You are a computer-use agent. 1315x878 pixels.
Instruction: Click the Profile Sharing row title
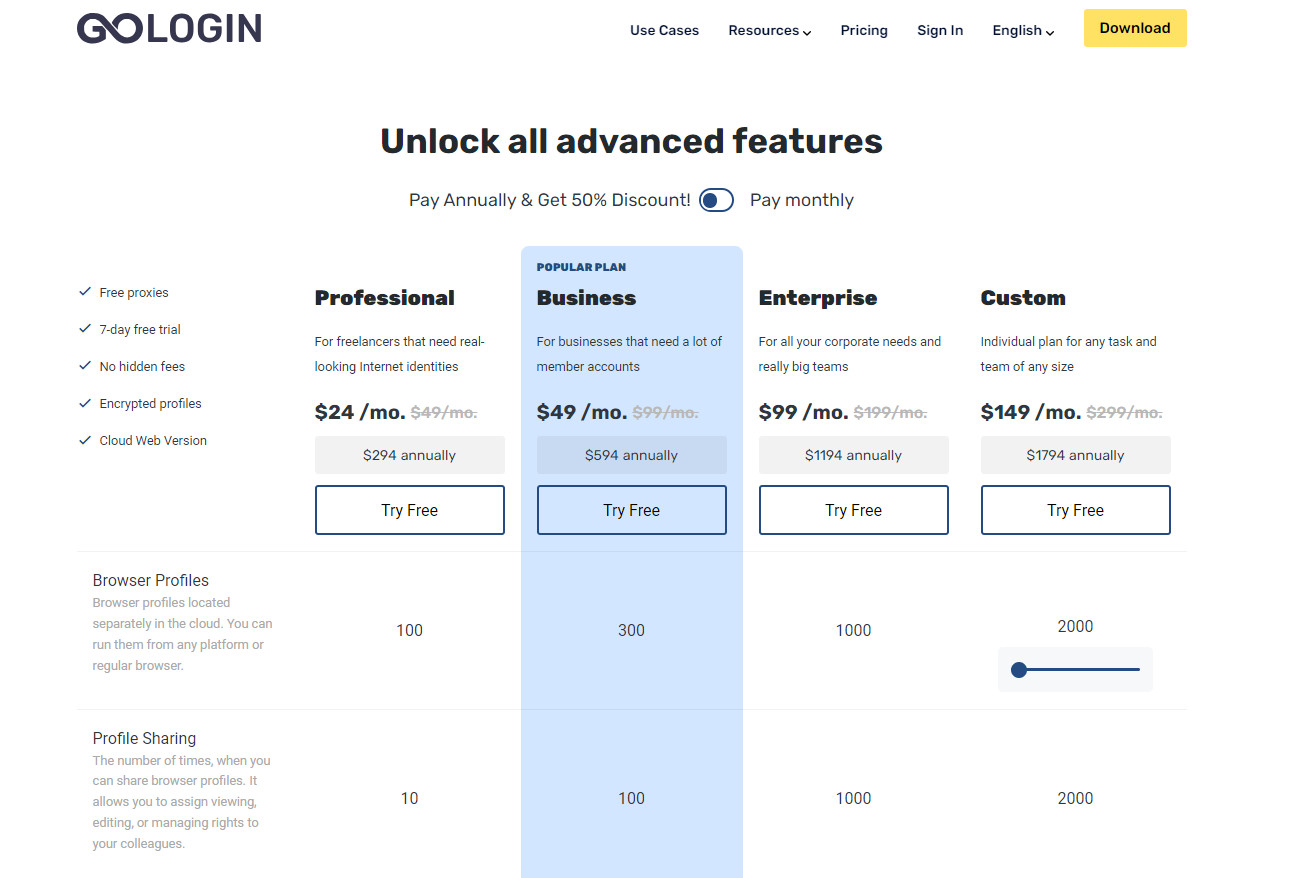pyautogui.click(x=144, y=738)
